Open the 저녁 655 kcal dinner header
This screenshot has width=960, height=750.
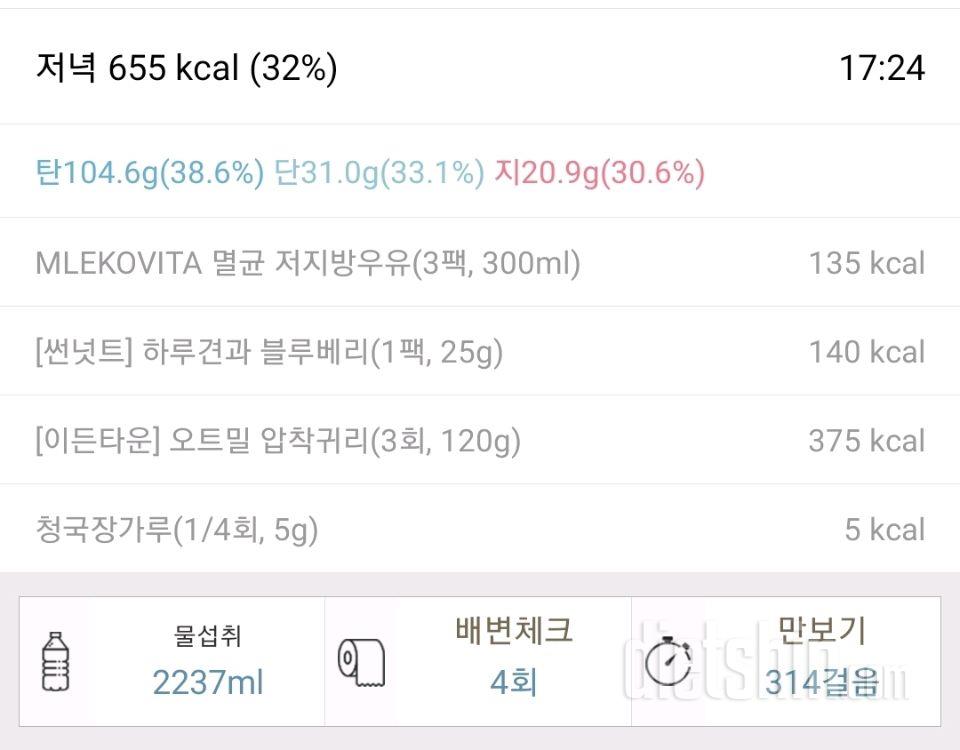pyautogui.click(x=187, y=68)
